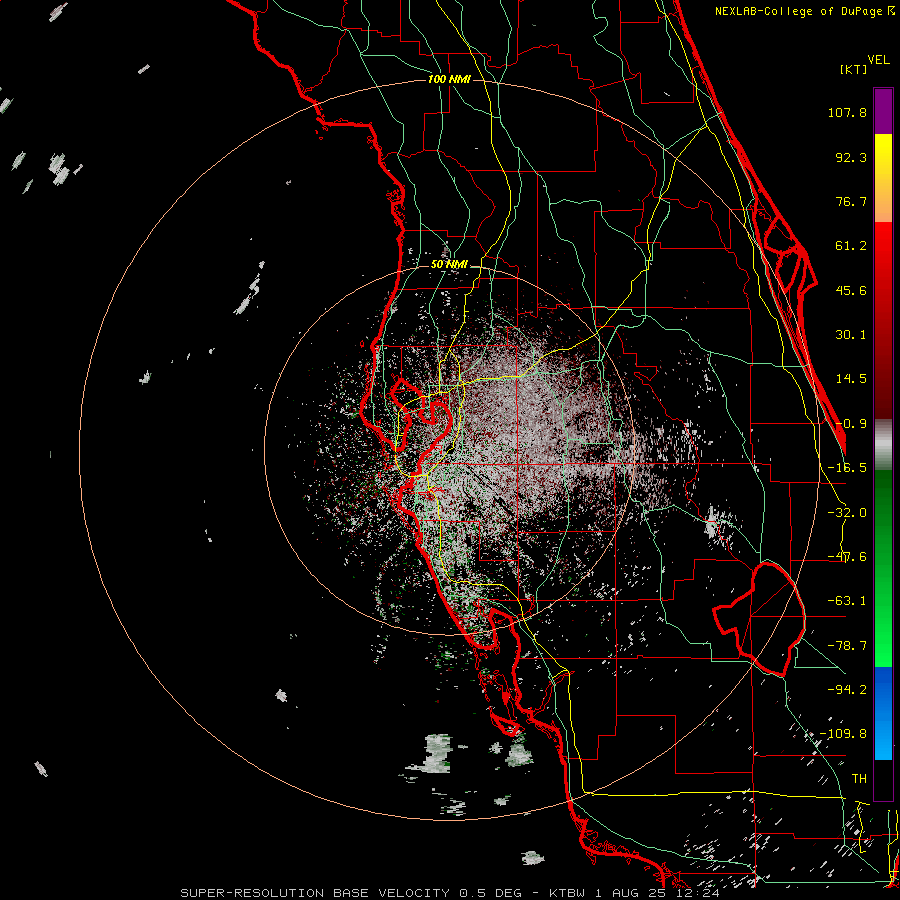Click the green segment of color bar
The image size is (900, 900).
(x=883, y=568)
